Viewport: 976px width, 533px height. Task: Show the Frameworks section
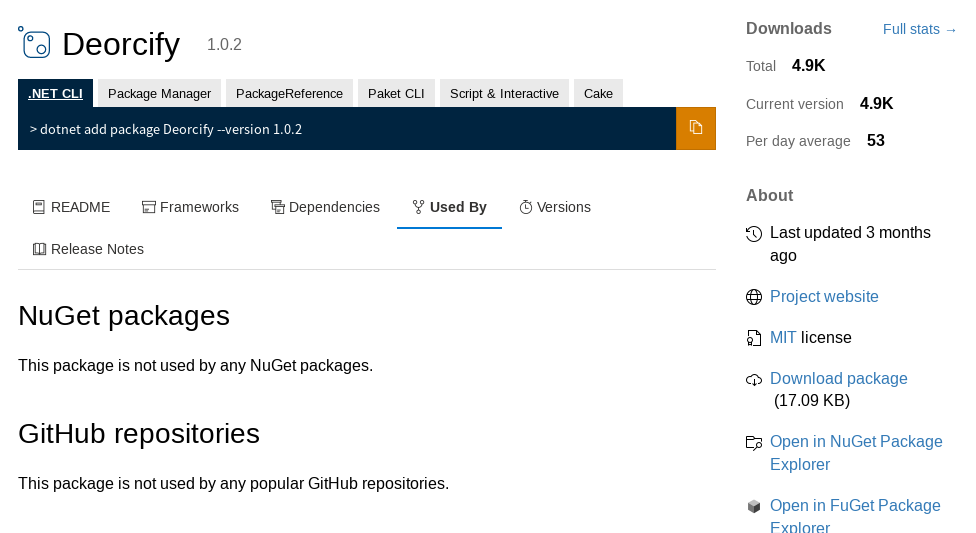click(190, 207)
